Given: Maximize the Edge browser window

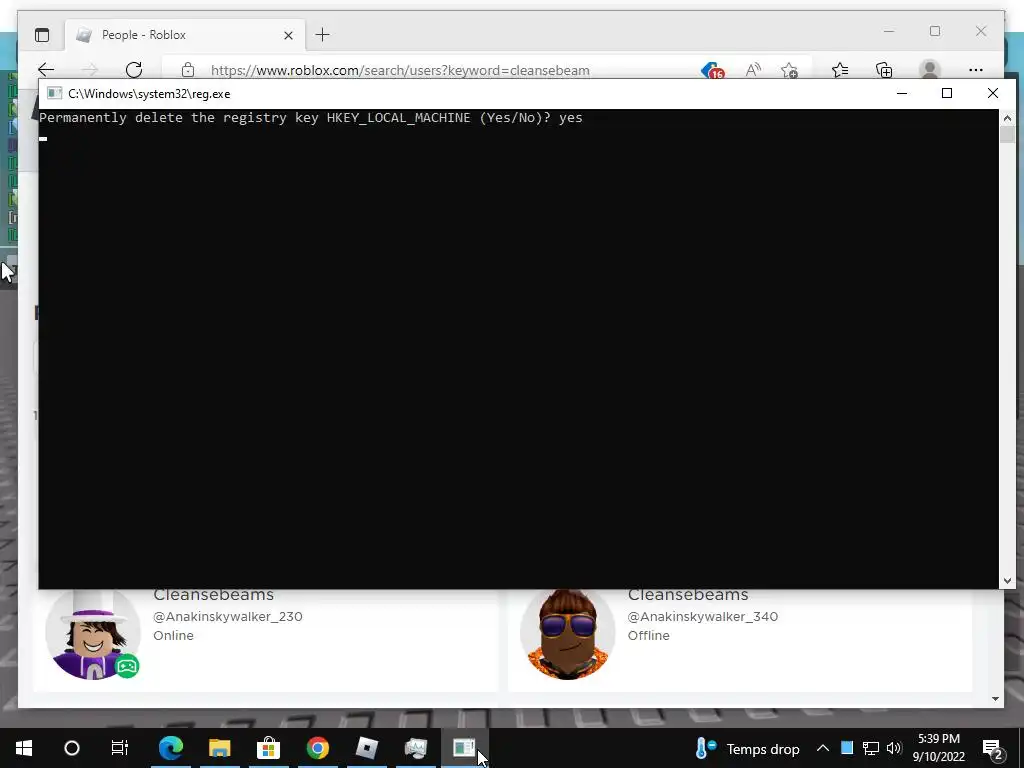Looking at the screenshot, I should 935,31.
